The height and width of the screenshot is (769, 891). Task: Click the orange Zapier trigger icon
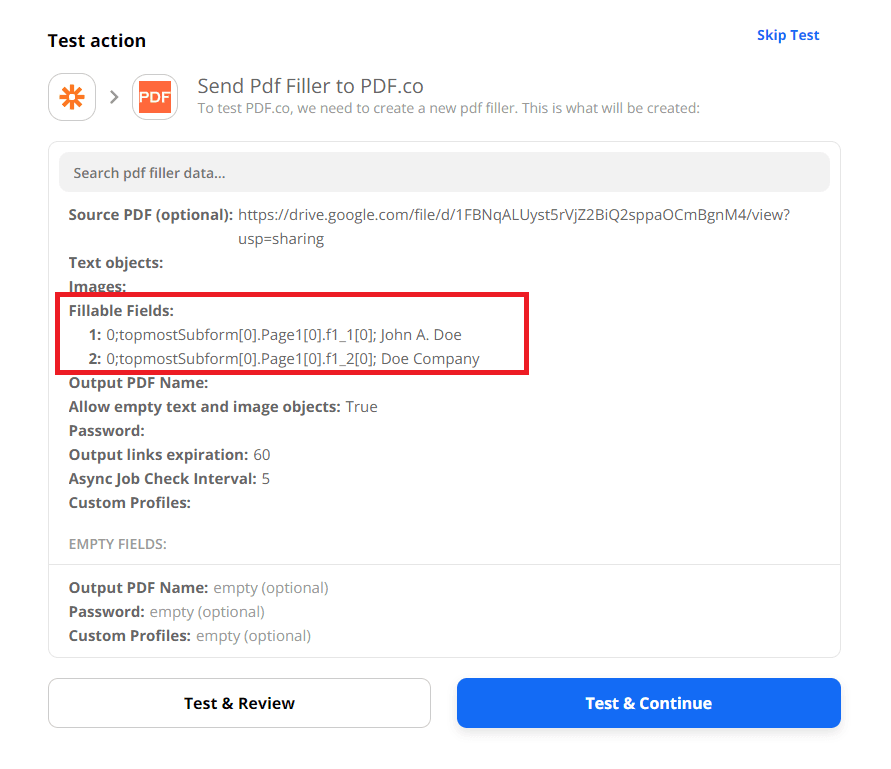72,97
